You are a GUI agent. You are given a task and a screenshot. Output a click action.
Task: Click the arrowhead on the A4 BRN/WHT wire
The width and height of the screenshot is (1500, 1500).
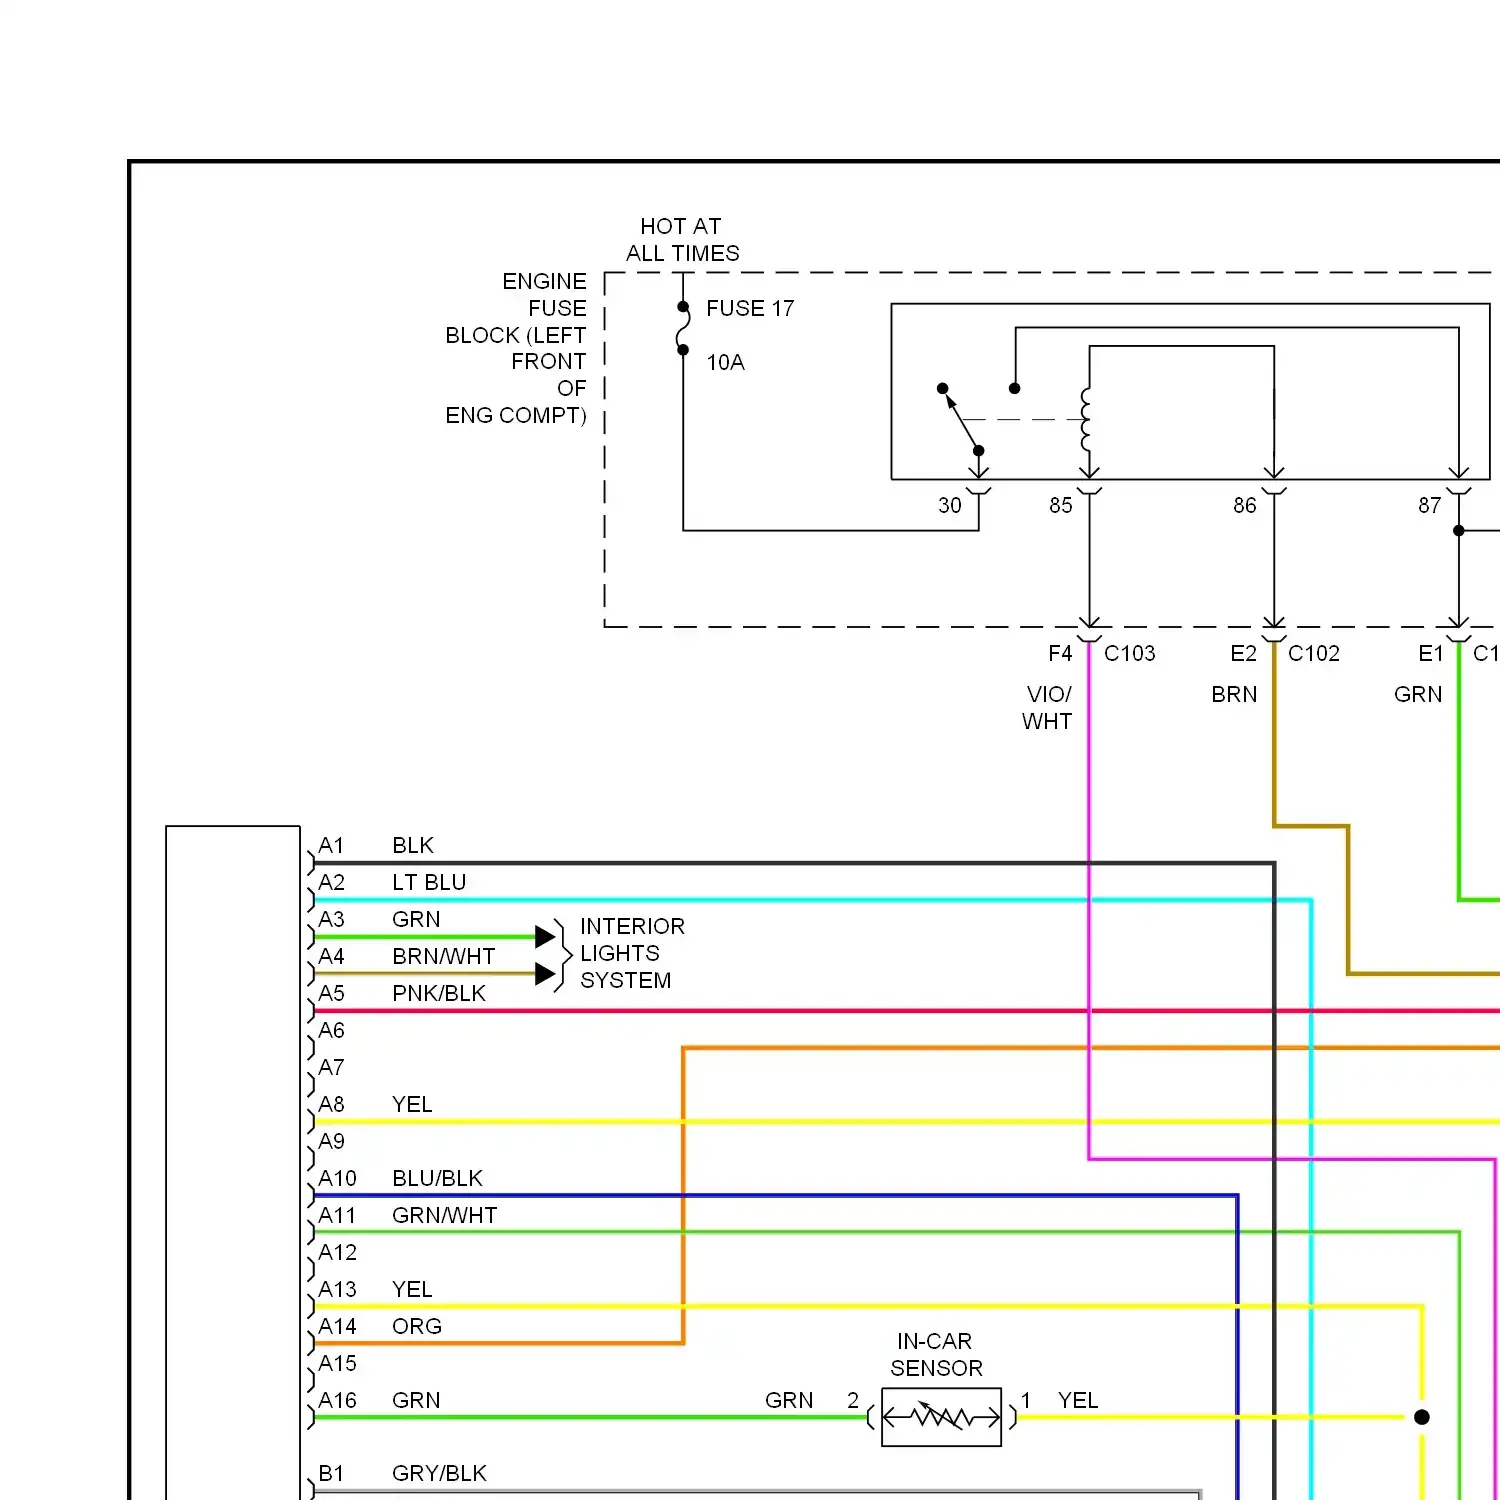click(546, 974)
